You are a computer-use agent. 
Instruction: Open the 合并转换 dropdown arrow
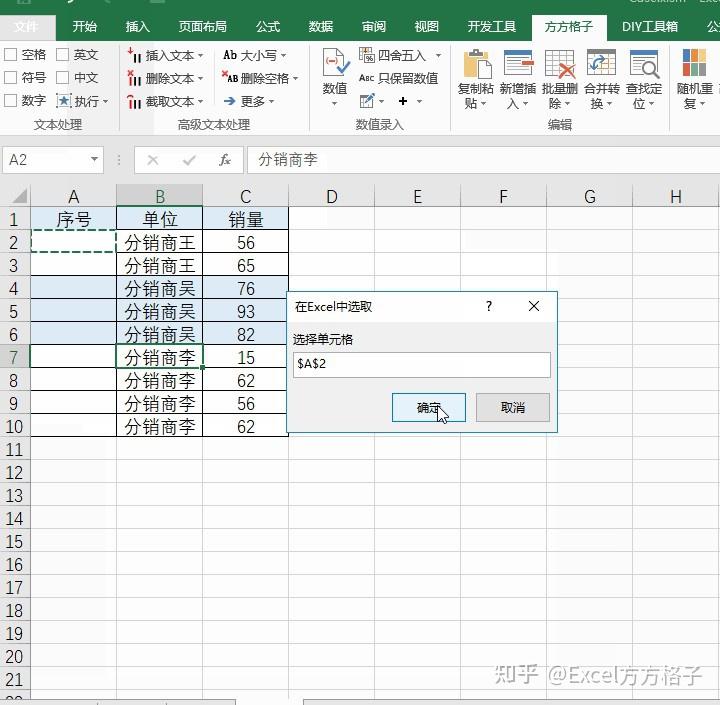pyautogui.click(x=609, y=104)
